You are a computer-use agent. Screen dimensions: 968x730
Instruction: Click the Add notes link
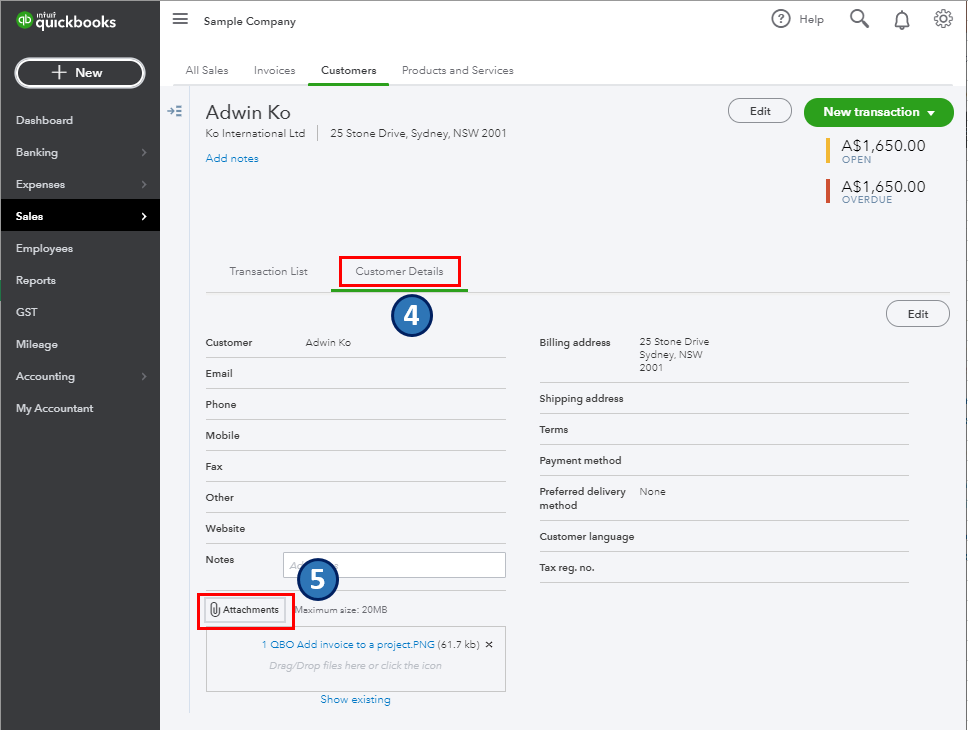point(232,158)
